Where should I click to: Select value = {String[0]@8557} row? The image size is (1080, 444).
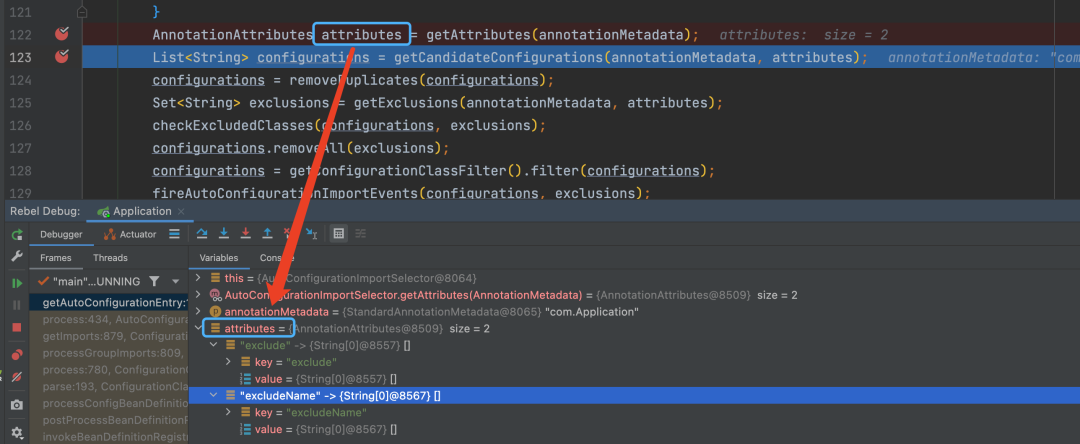pos(634,379)
